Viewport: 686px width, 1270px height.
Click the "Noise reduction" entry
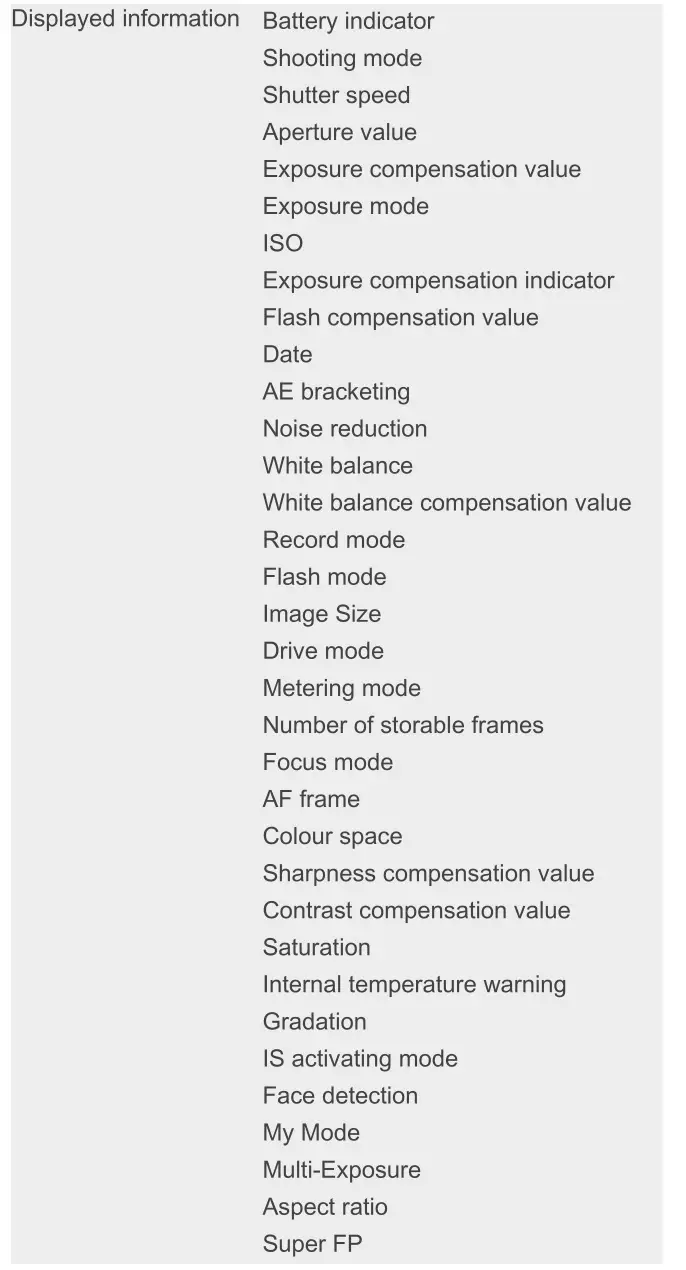[344, 428]
